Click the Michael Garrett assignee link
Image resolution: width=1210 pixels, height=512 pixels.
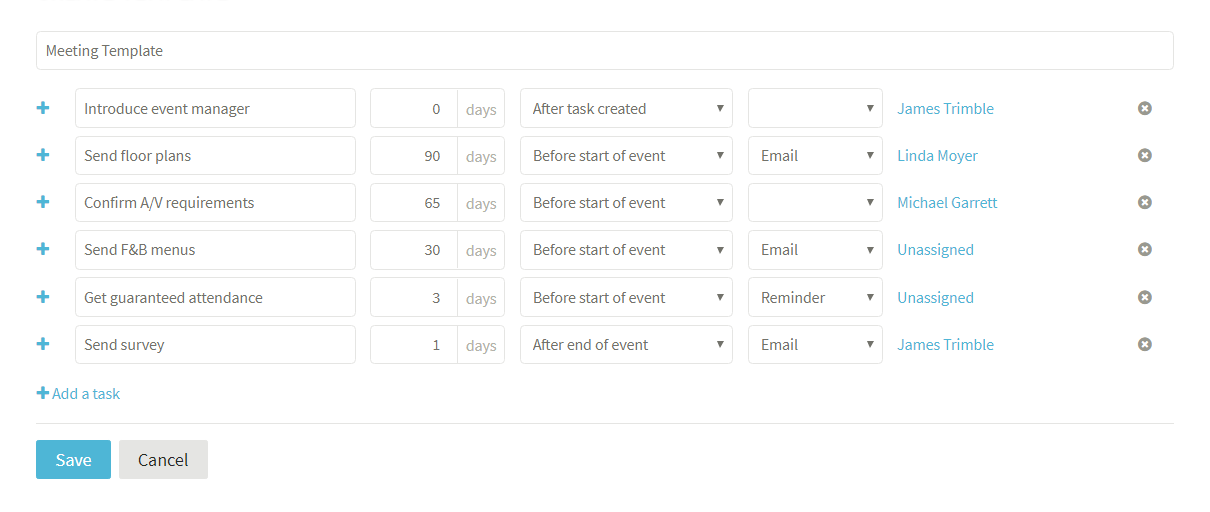coord(947,203)
